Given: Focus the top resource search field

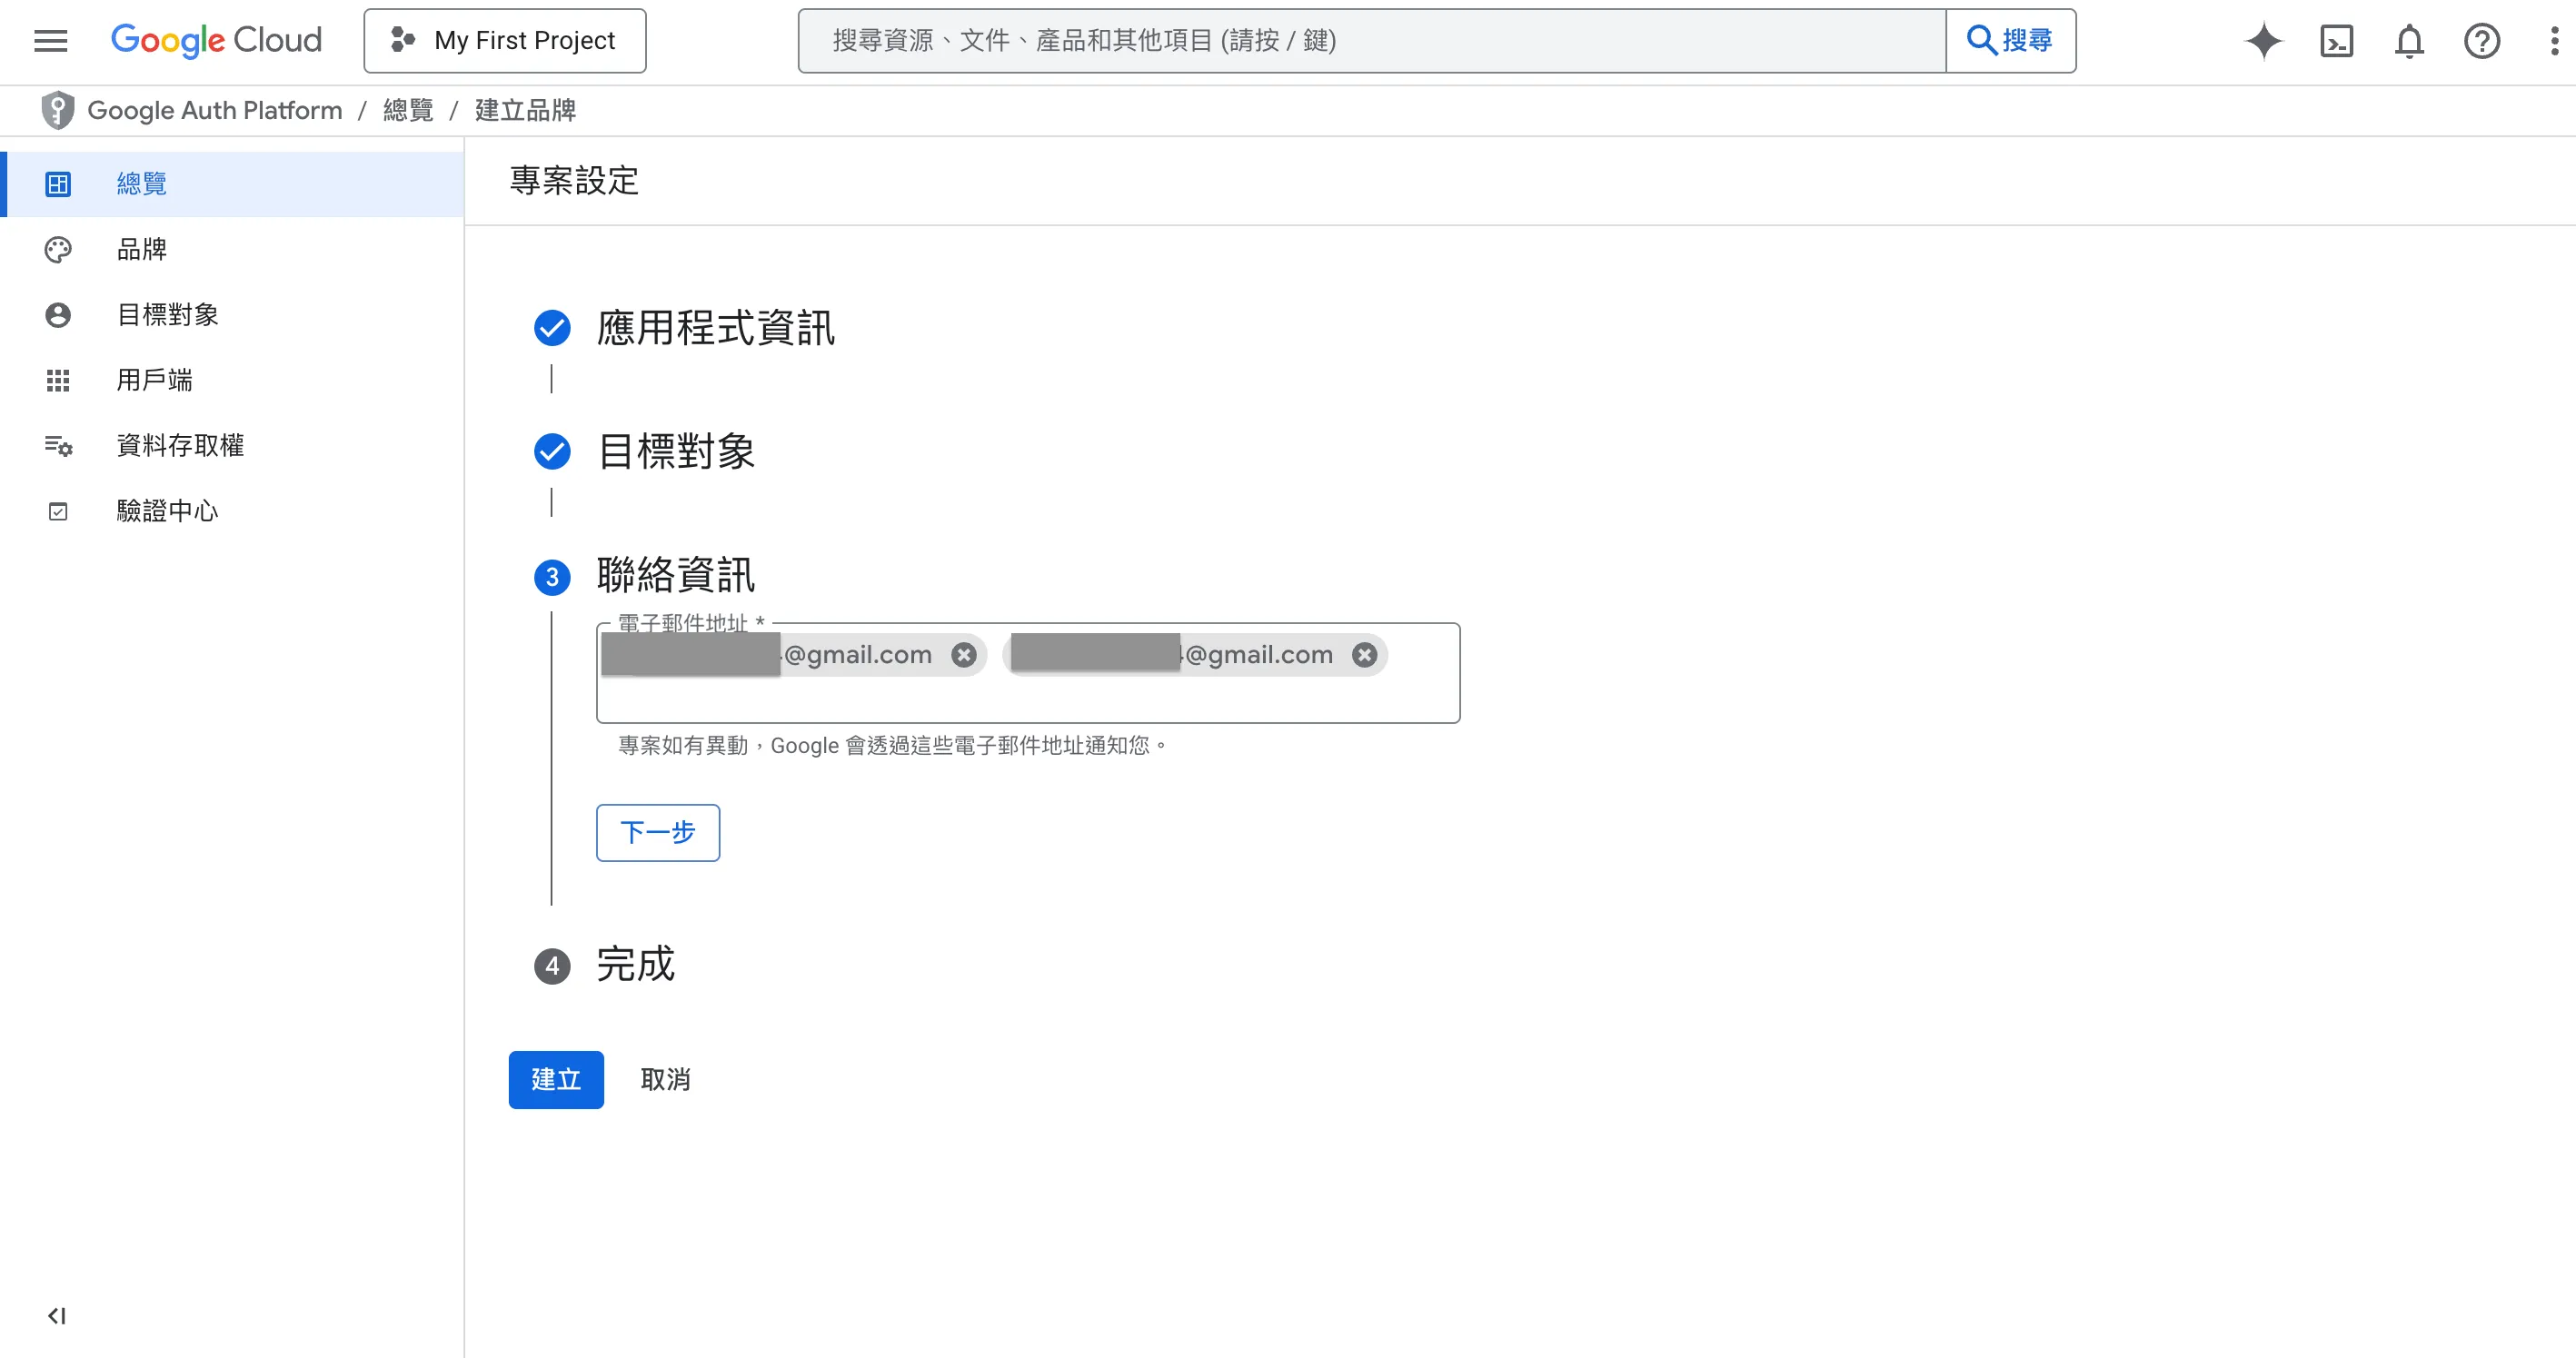Looking at the screenshot, I should click(x=1370, y=41).
